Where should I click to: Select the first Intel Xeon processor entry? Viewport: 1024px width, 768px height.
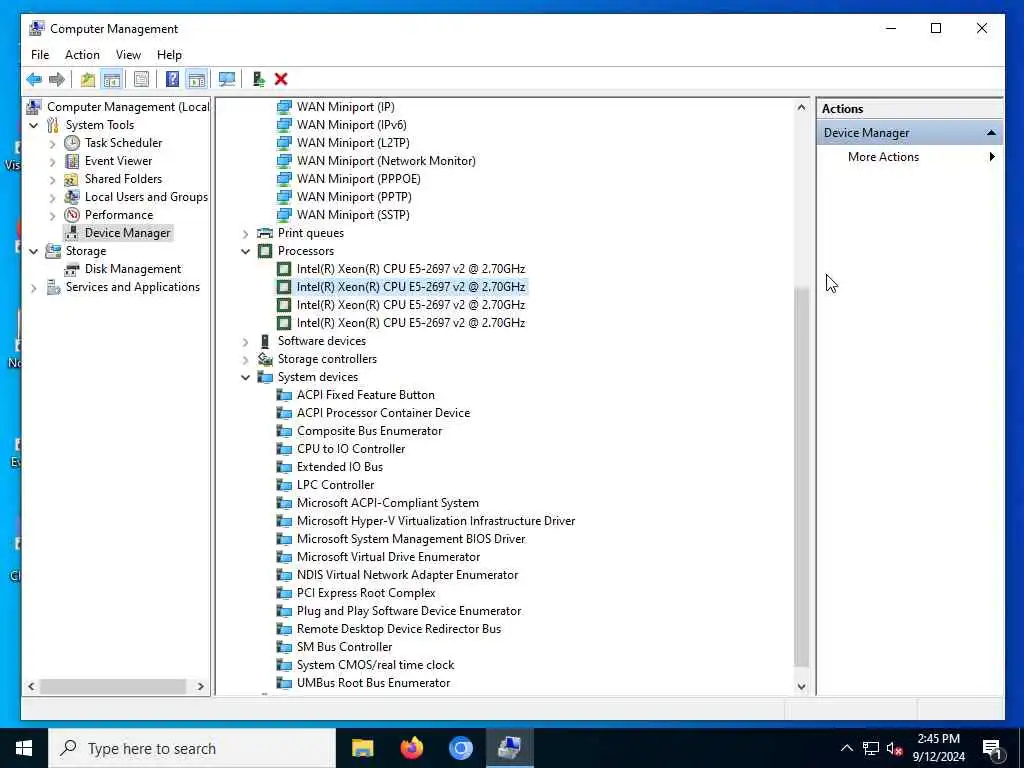pyautogui.click(x=411, y=269)
